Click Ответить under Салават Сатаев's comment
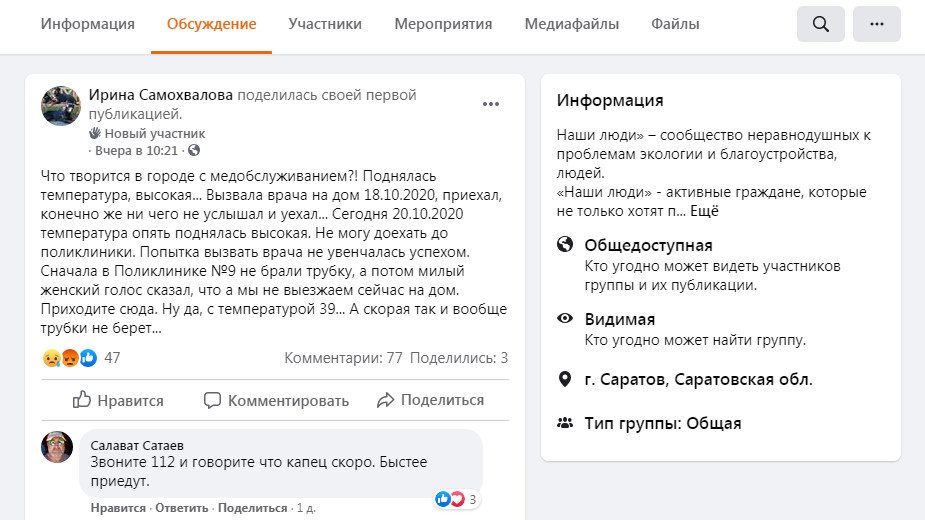 (182, 508)
